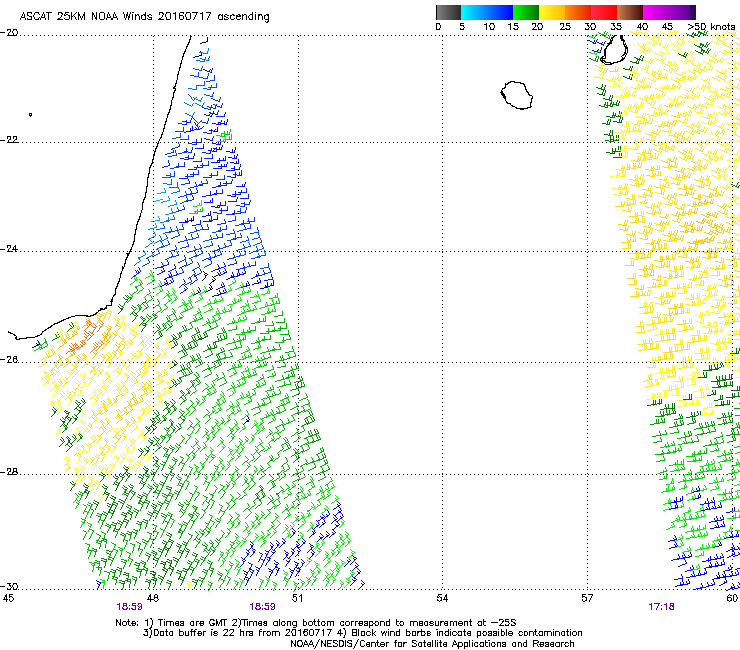The image size is (740, 650).
Task: Click the '48' longitude axis label
Action: [x=153, y=598]
